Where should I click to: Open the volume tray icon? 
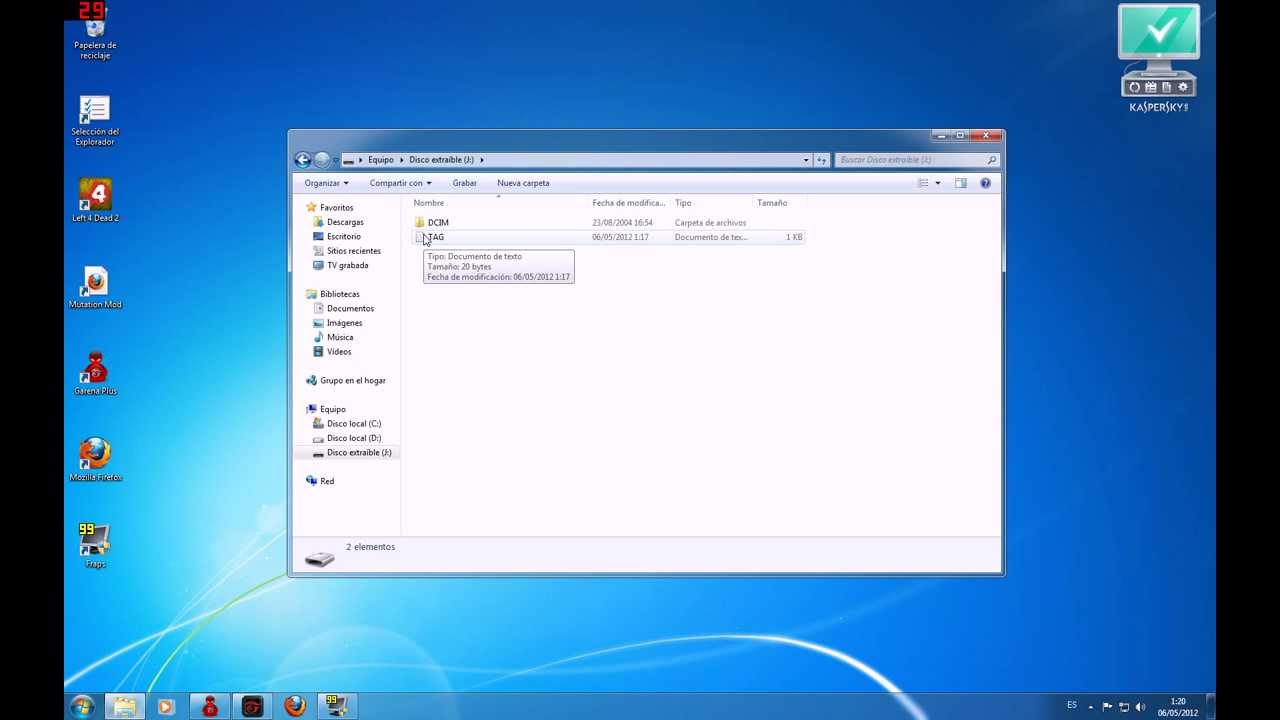tap(1139, 707)
